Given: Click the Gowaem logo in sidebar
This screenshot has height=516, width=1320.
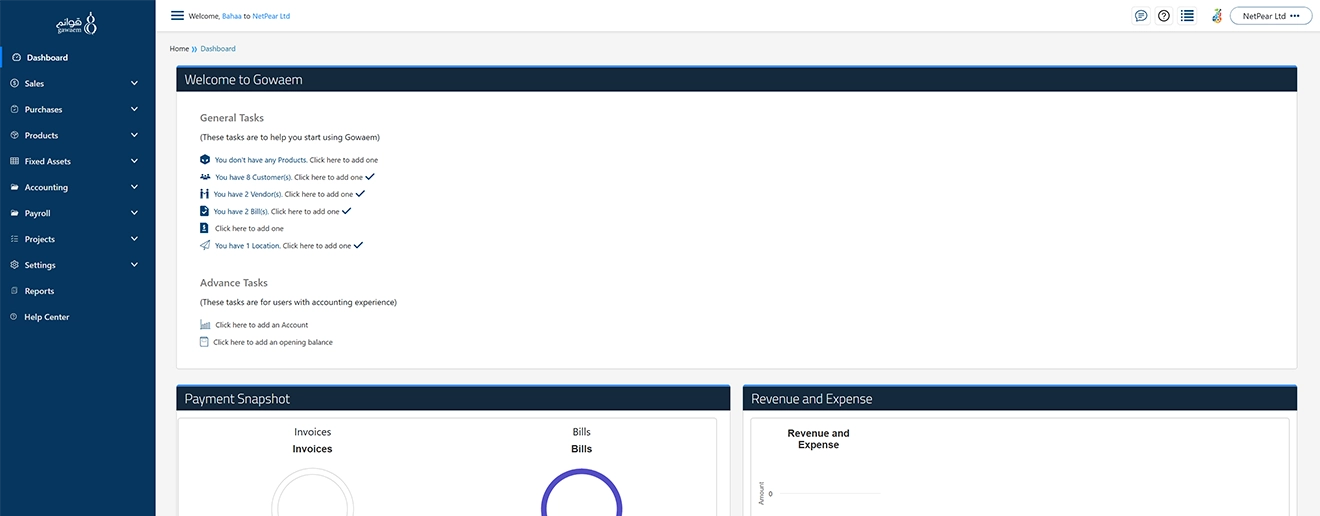Looking at the screenshot, I should coord(77,23).
